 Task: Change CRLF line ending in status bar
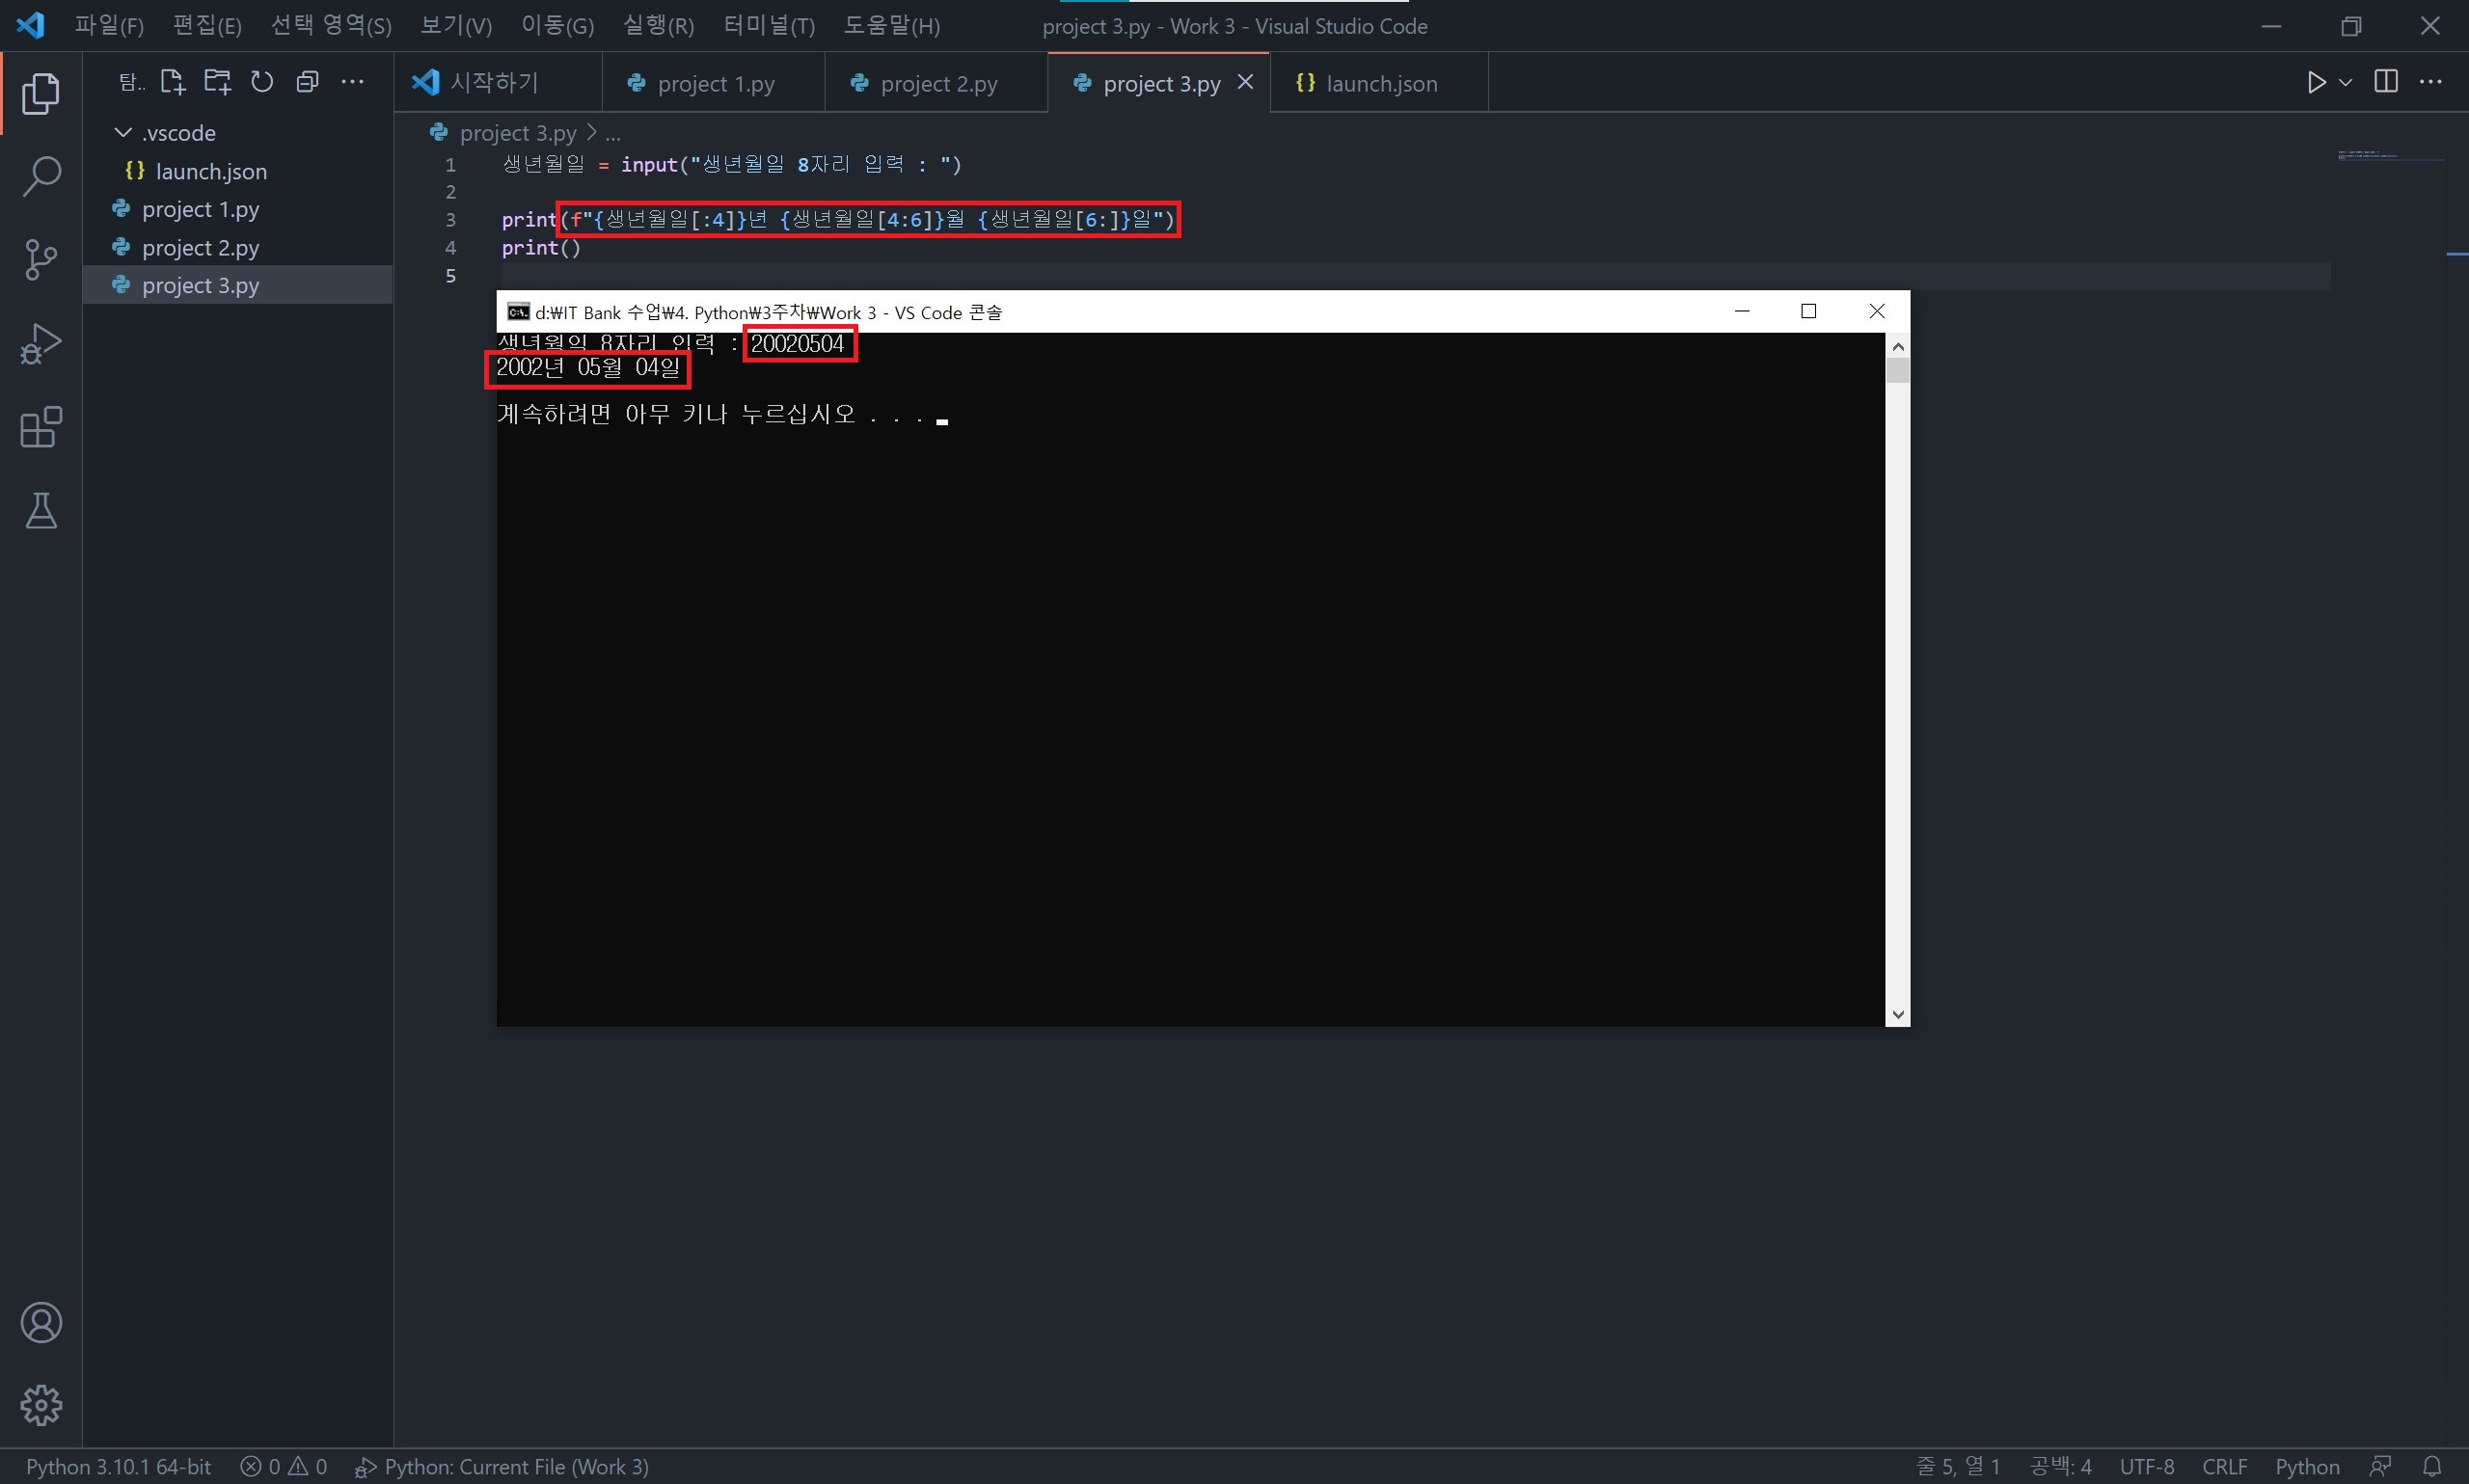[2224, 1466]
